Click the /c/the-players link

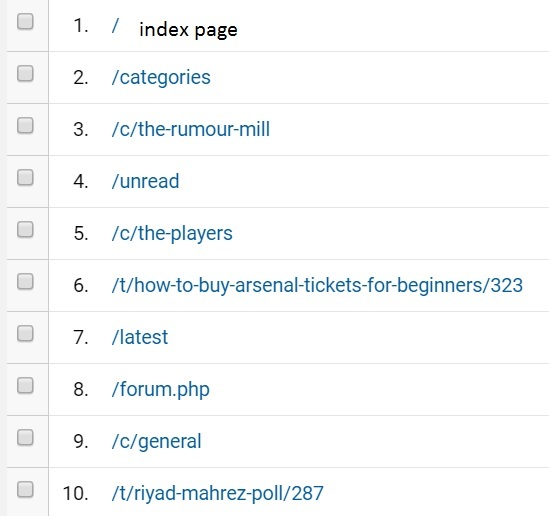point(172,234)
